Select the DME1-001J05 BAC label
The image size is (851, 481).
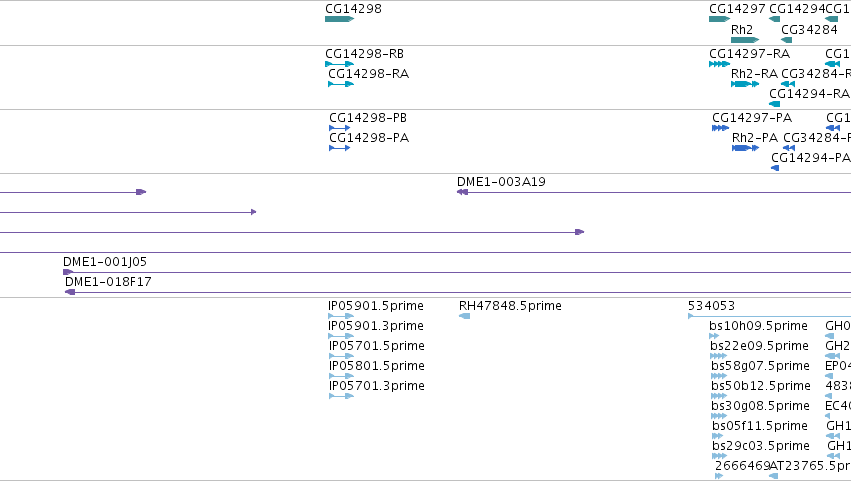(x=105, y=262)
